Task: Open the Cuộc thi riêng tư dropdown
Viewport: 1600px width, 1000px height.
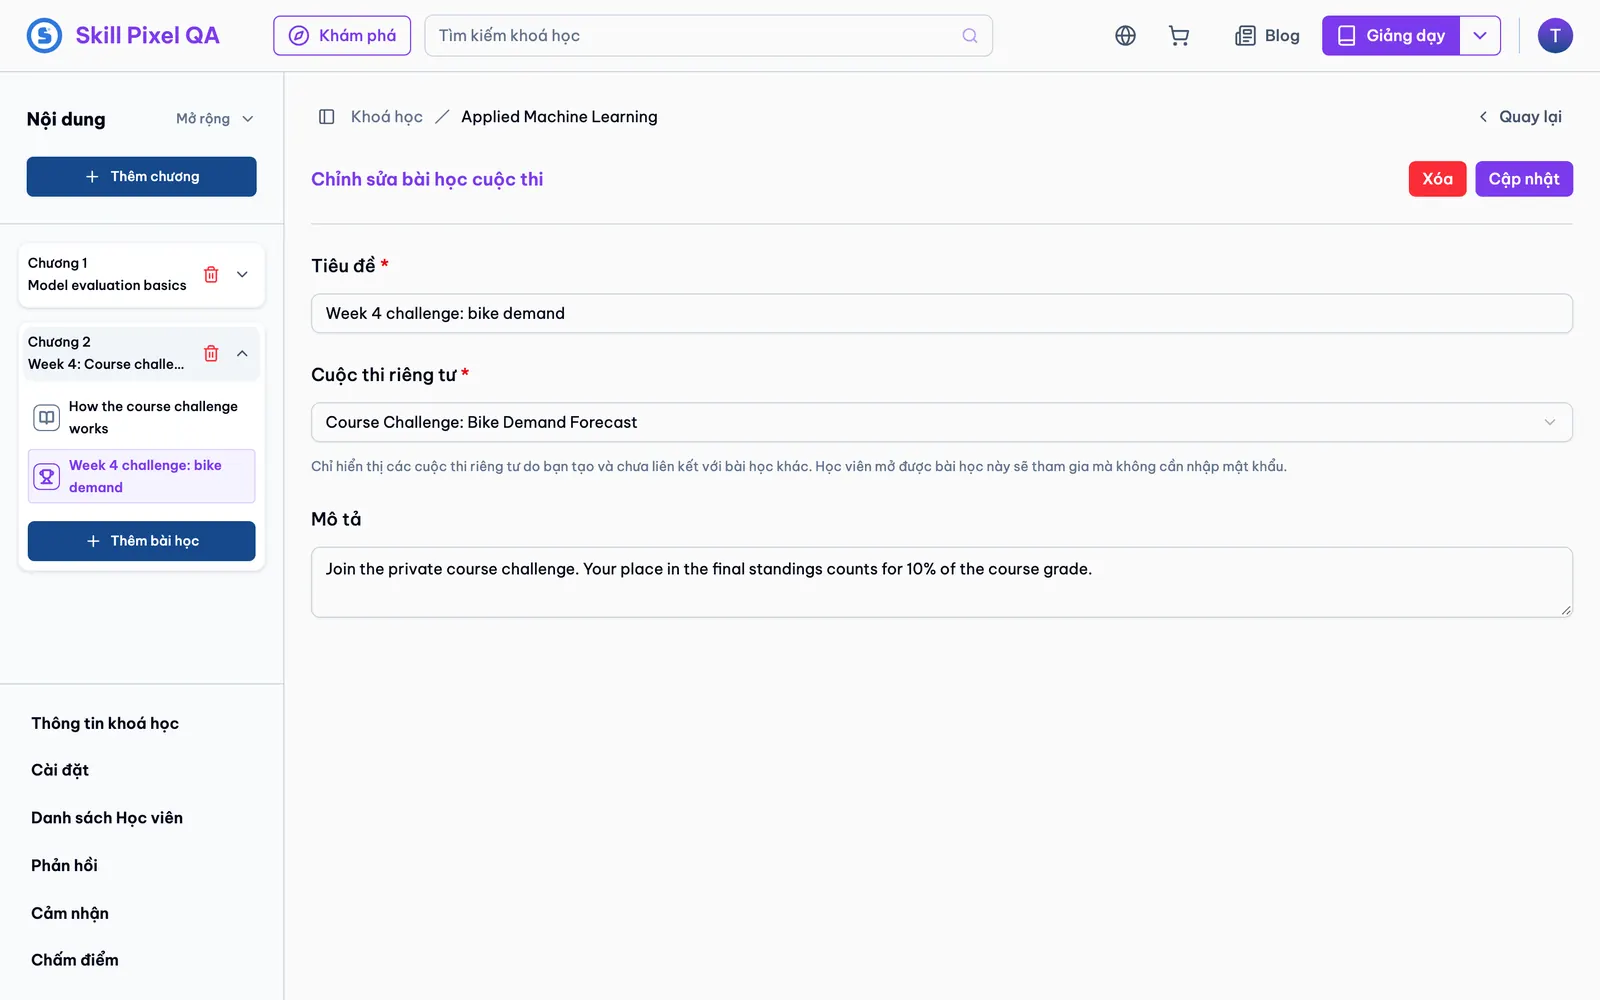Action: click(x=941, y=422)
